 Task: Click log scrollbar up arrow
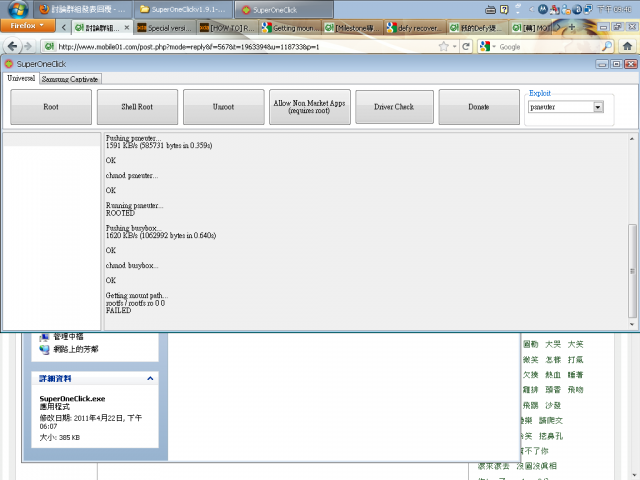[x=632, y=139]
